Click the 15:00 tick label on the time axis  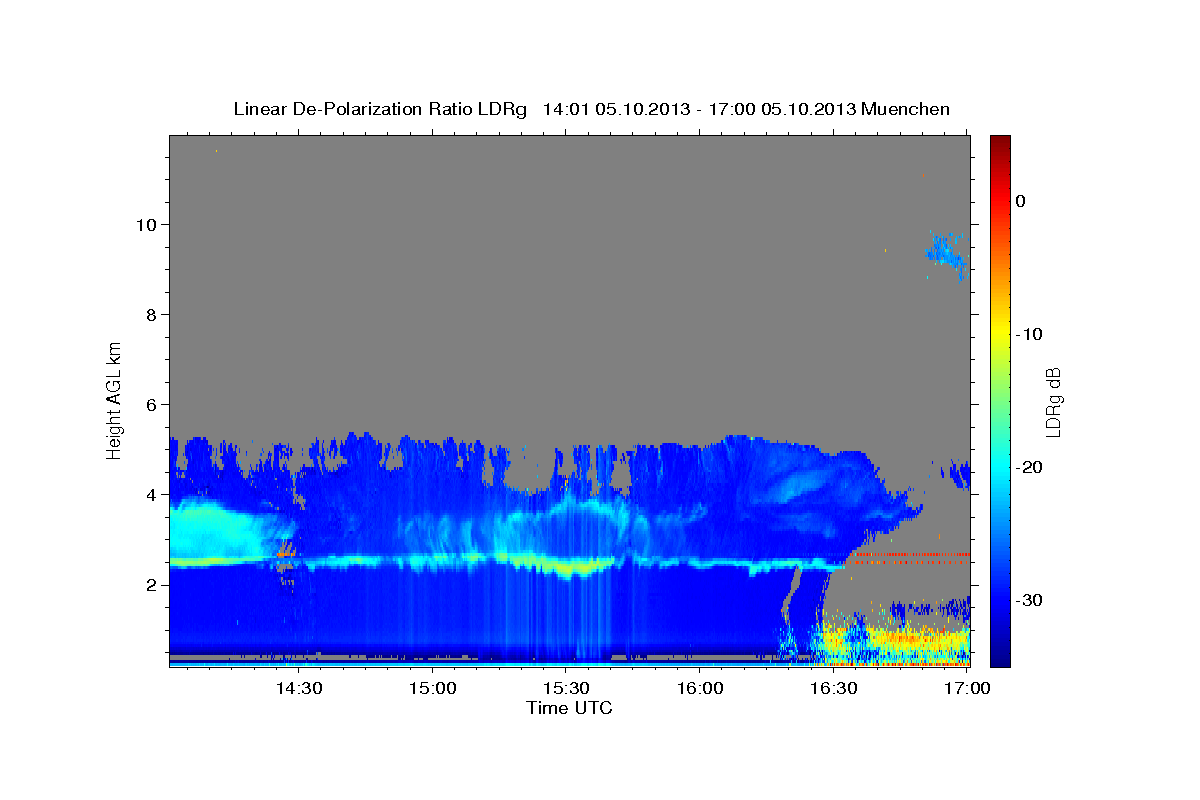(432, 689)
